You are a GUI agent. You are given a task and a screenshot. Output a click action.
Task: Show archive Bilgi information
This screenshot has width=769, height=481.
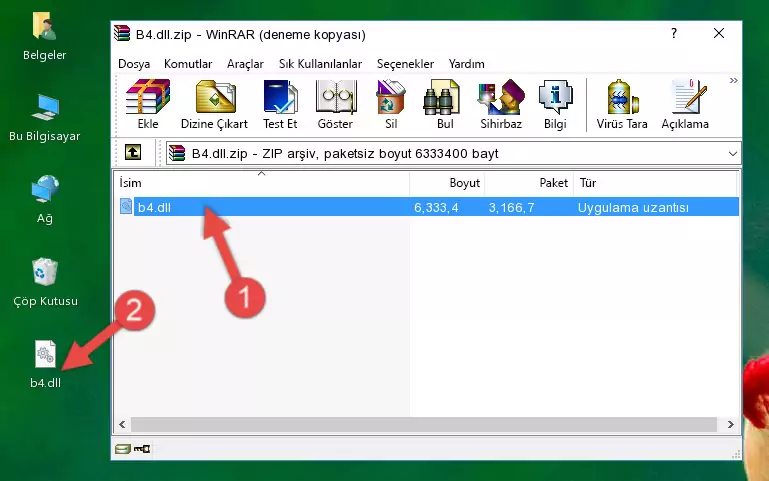click(555, 104)
